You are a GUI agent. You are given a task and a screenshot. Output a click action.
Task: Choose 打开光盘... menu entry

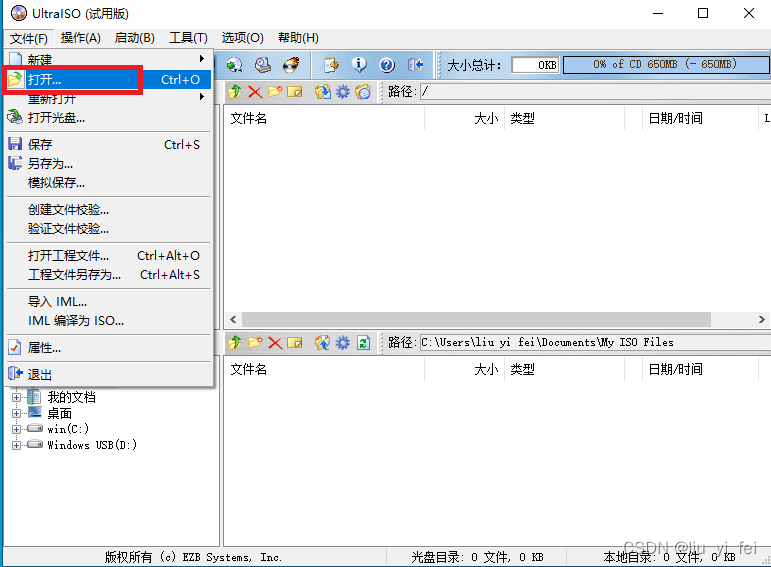[x=109, y=118]
